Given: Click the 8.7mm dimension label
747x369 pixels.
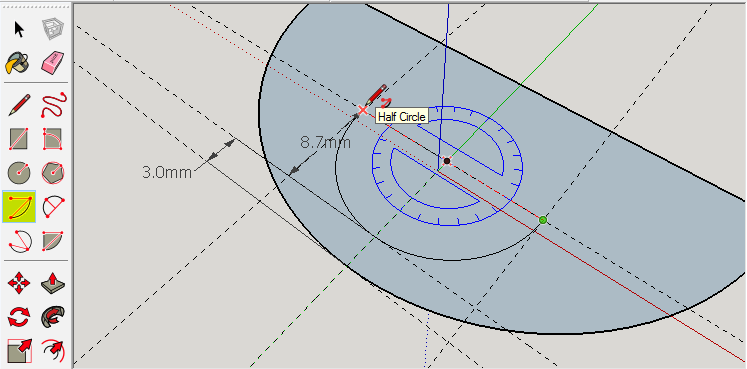Looking at the screenshot, I should [325, 142].
